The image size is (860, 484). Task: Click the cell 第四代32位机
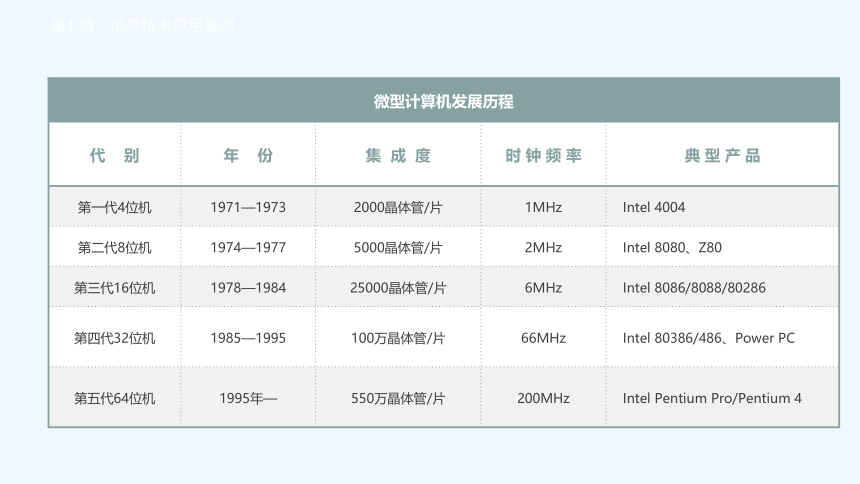click(115, 338)
